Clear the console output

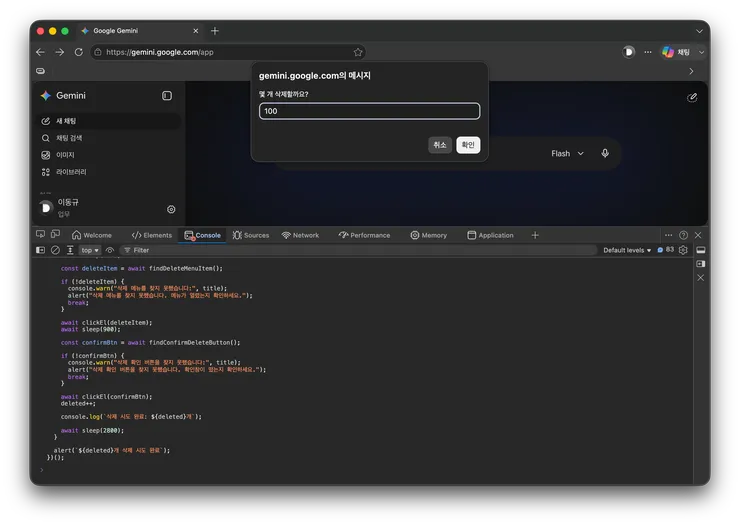coord(55,250)
